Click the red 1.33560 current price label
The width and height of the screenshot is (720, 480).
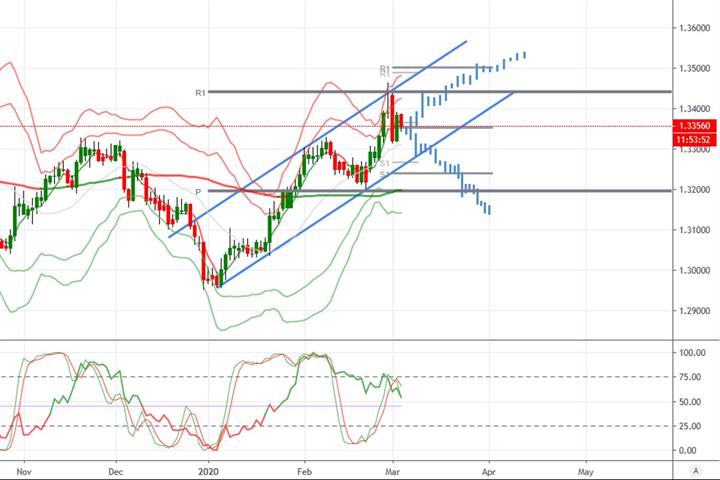point(694,126)
